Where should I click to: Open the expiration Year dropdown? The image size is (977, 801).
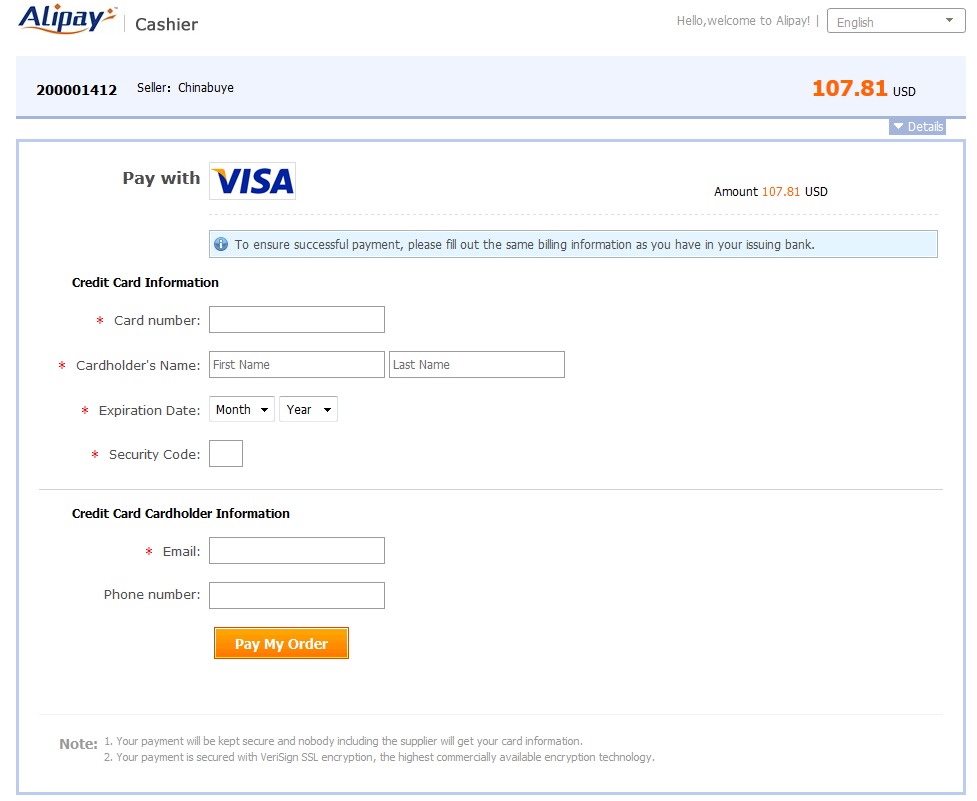click(x=308, y=409)
